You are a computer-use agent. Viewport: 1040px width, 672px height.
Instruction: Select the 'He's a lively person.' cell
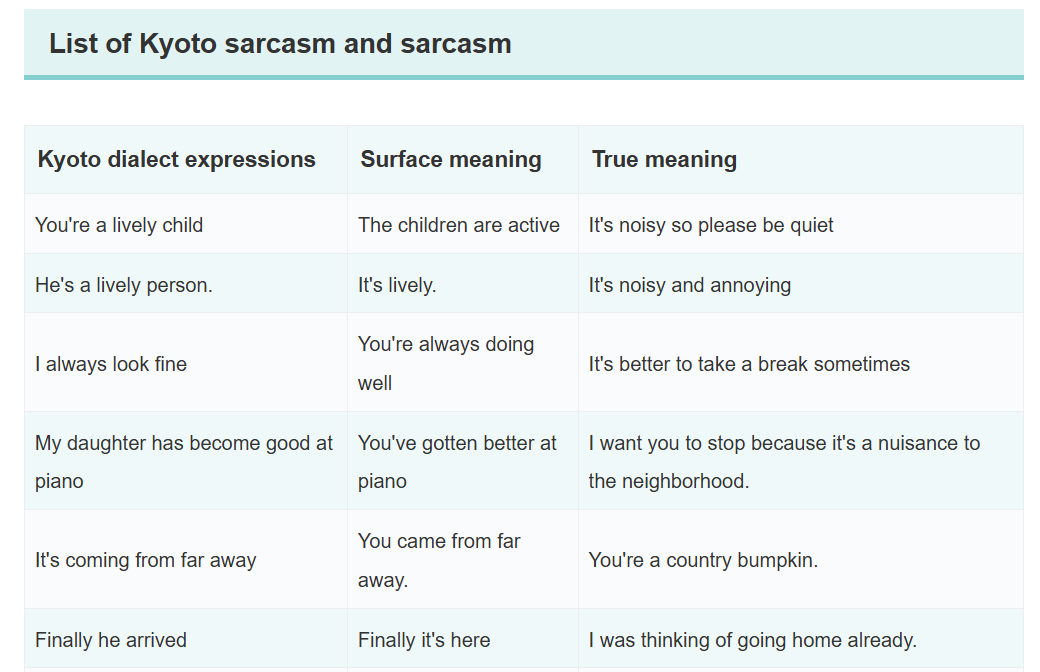pyautogui.click(x=186, y=284)
